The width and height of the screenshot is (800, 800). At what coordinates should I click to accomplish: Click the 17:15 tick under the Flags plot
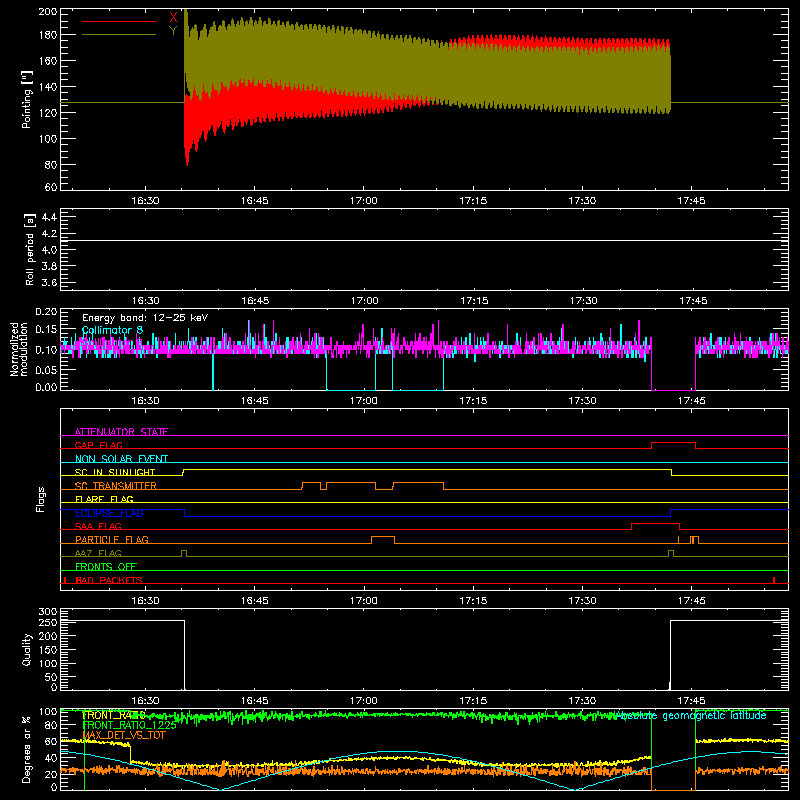tap(473, 601)
